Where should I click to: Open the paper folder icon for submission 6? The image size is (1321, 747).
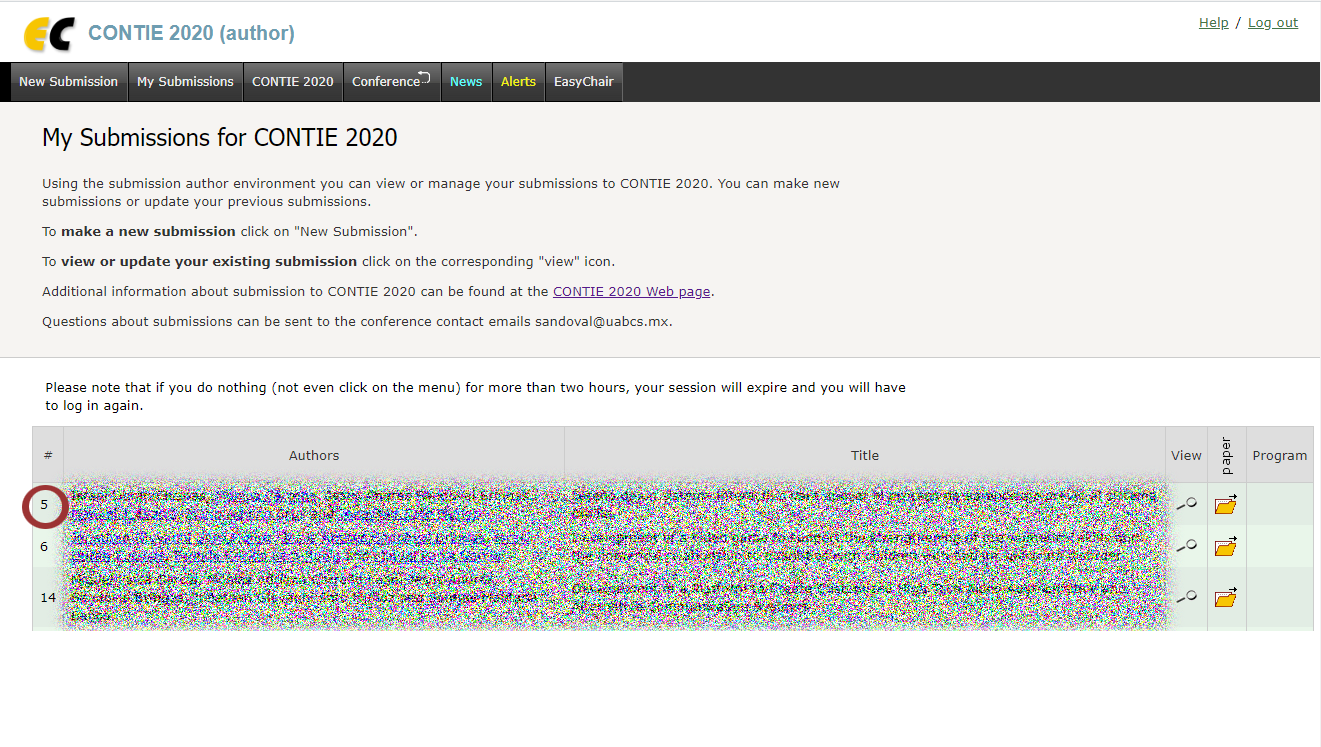point(1226,546)
